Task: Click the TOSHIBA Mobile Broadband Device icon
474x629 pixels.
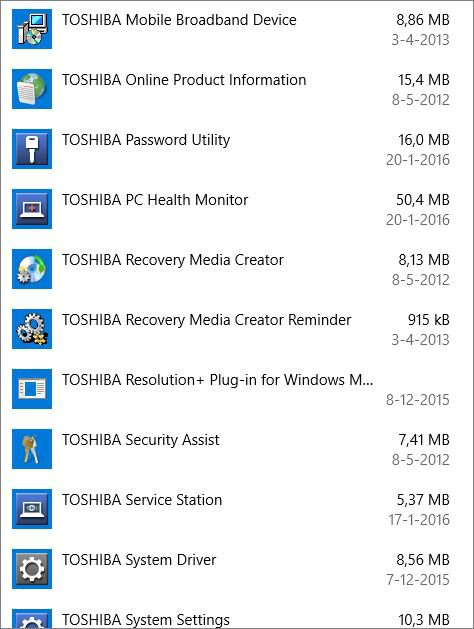Action: [x=32, y=29]
